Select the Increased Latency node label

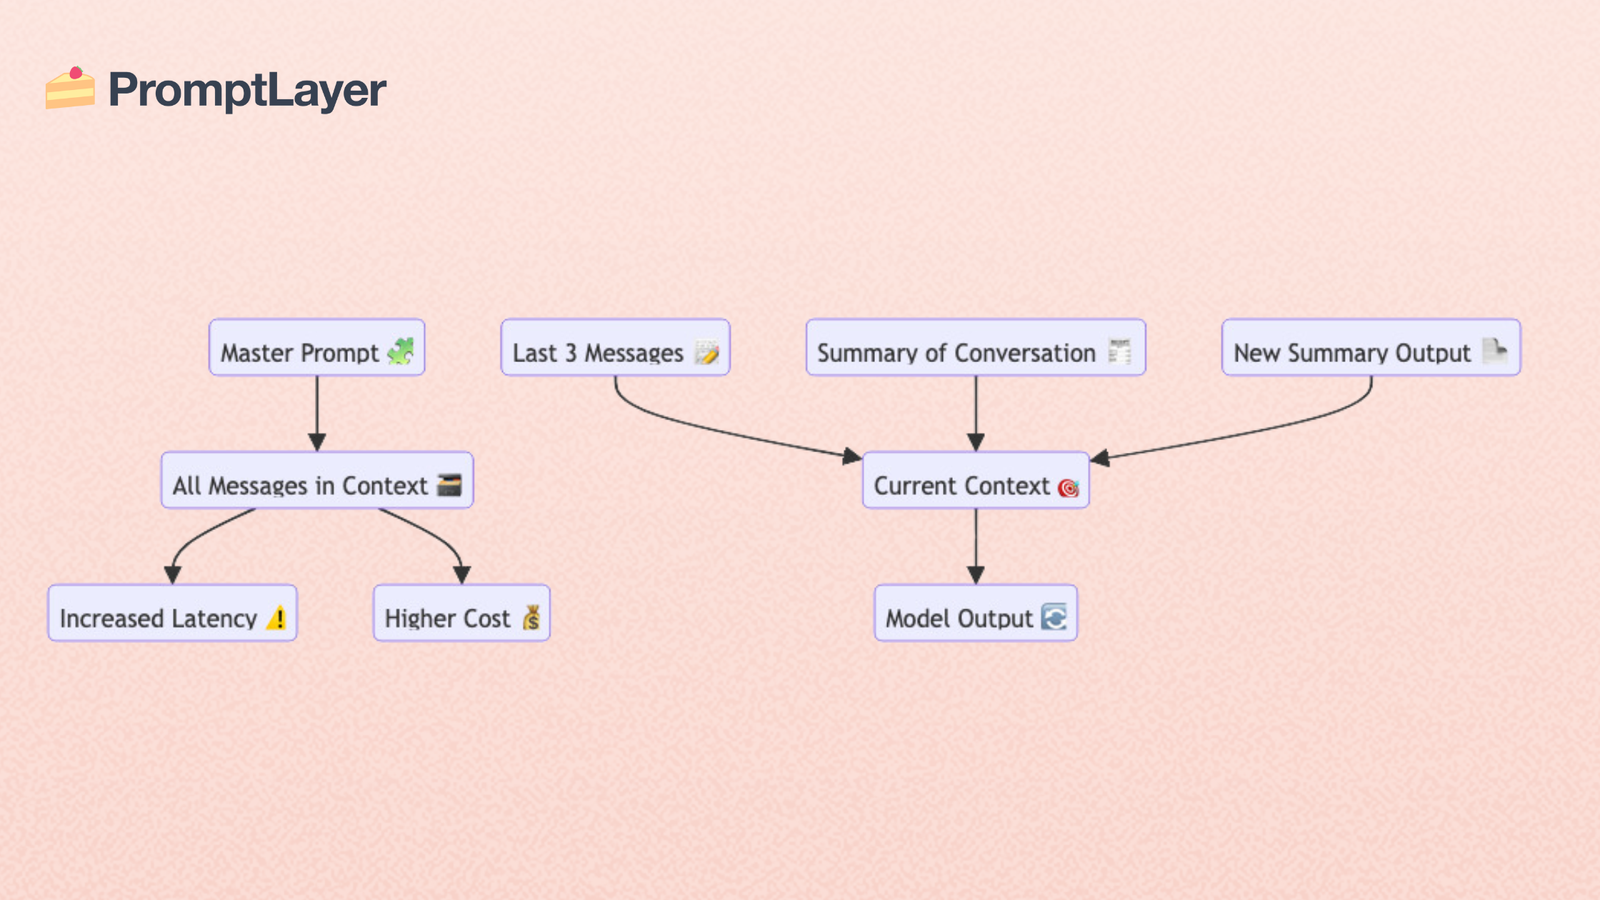158,619
